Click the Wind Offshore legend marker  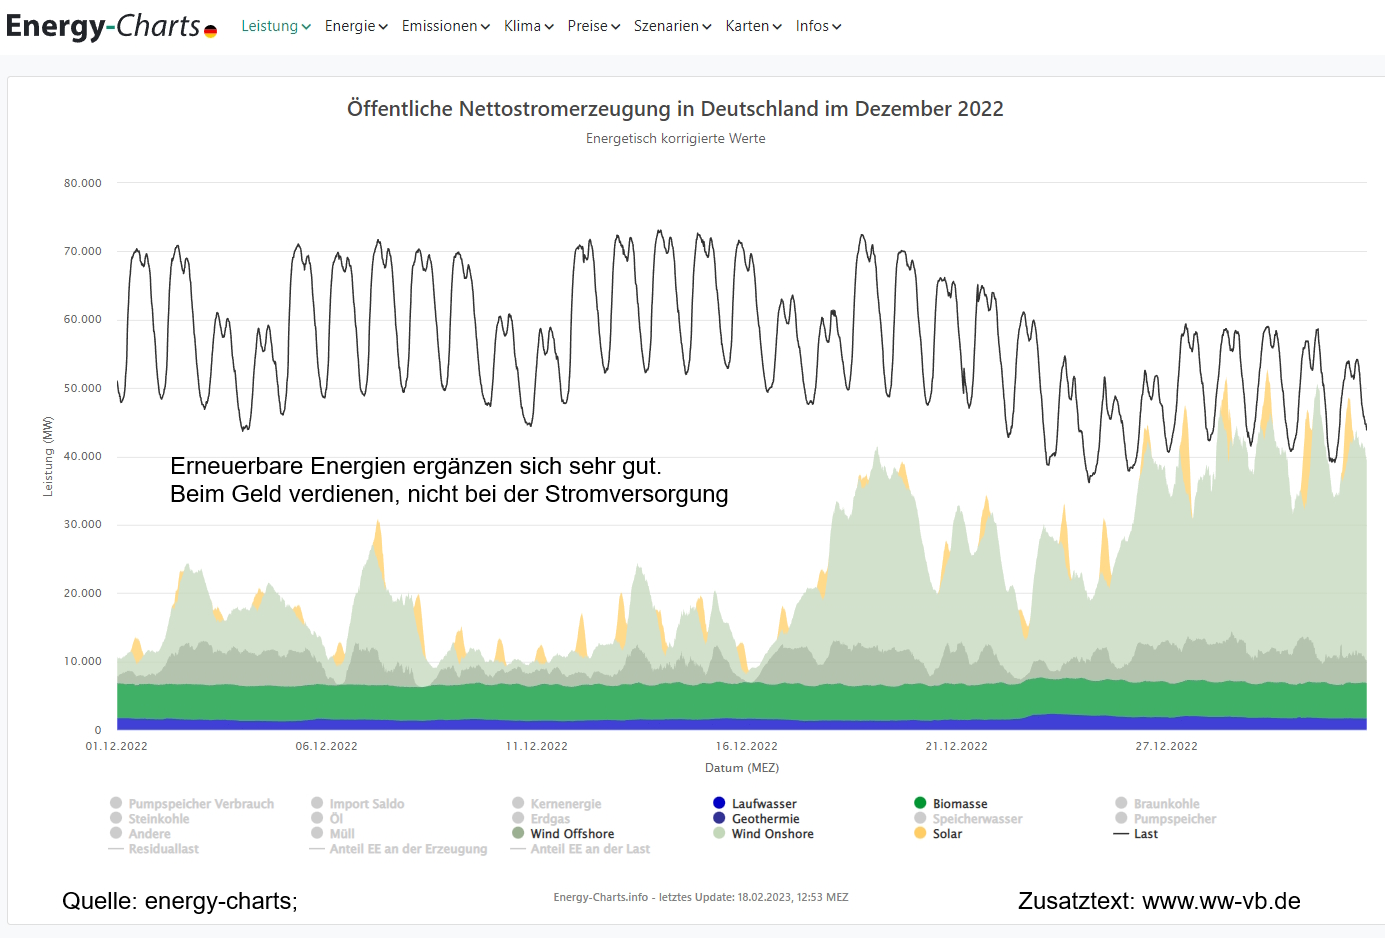tap(518, 833)
